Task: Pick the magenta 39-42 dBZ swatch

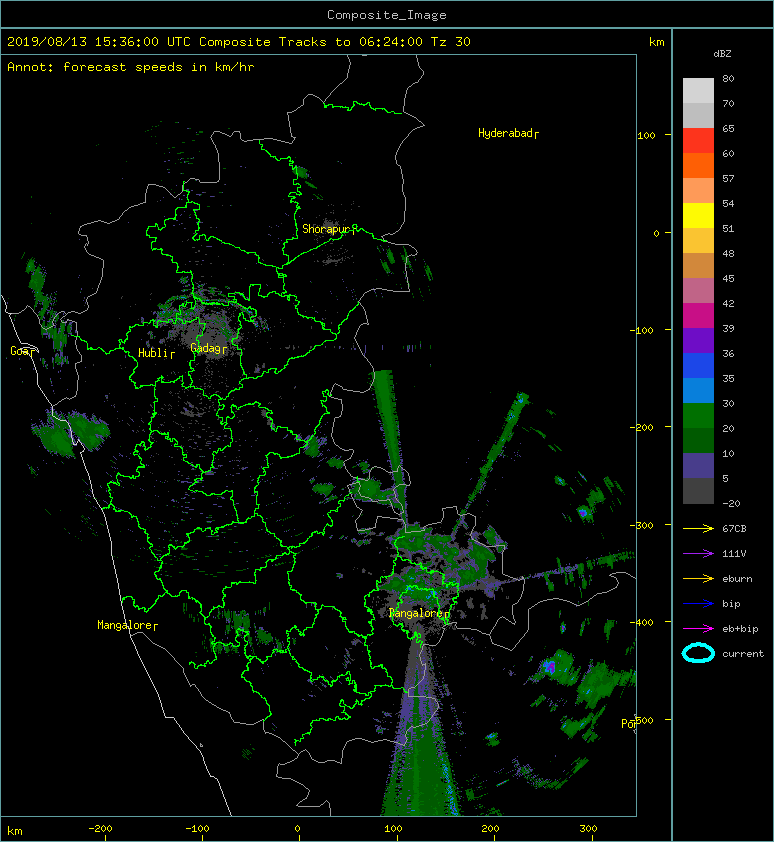Action: 698,315
